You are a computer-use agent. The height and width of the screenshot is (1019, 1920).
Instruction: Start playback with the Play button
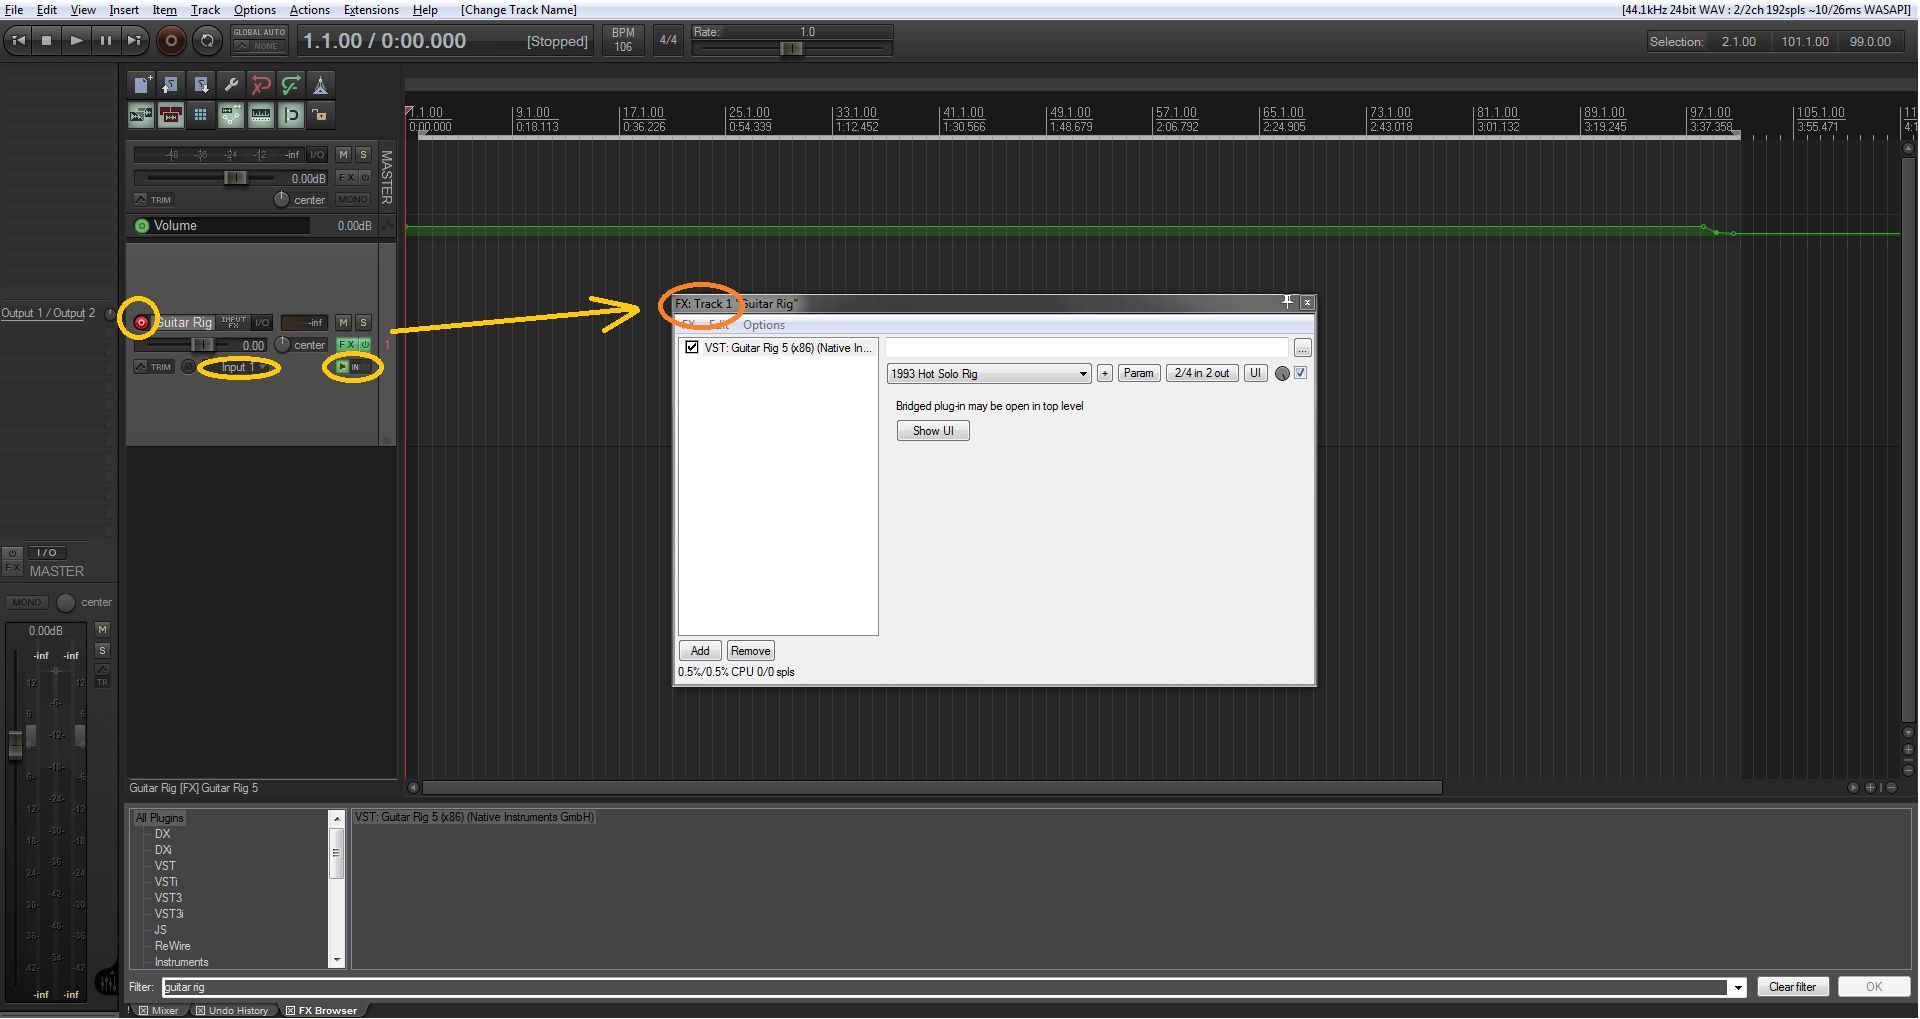(x=76, y=41)
